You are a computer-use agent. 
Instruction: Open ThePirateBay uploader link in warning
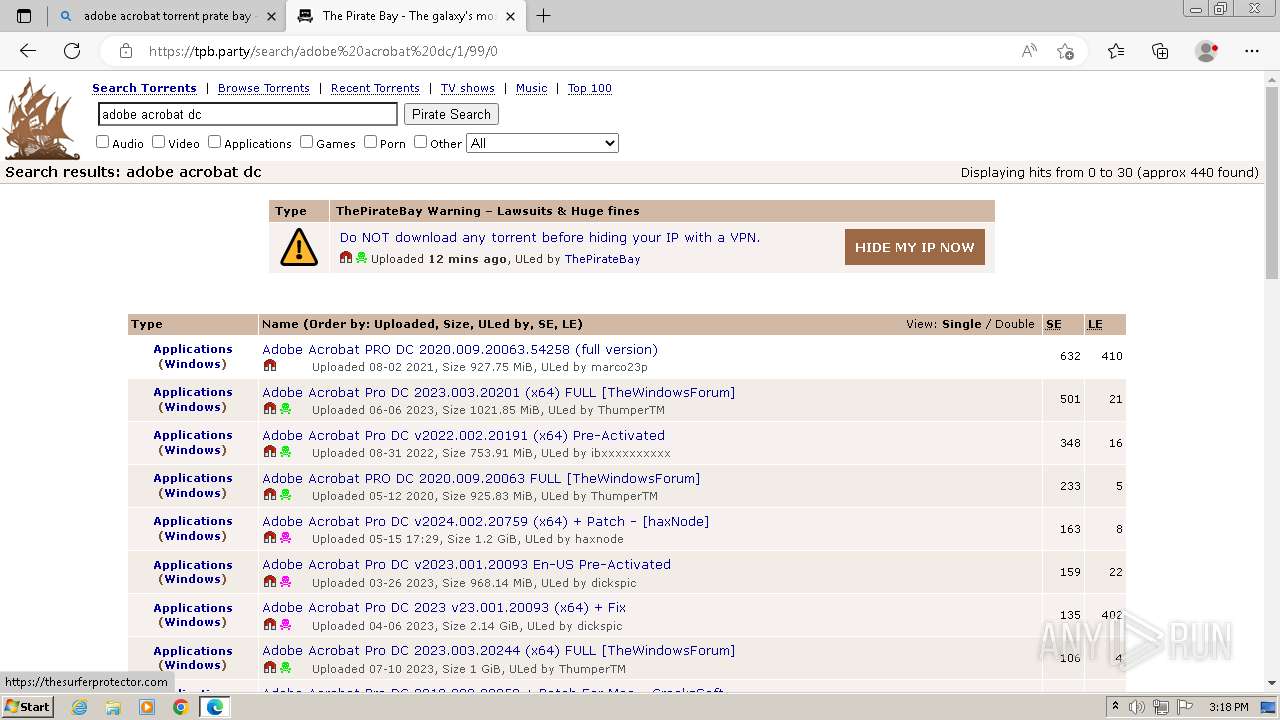[602, 259]
